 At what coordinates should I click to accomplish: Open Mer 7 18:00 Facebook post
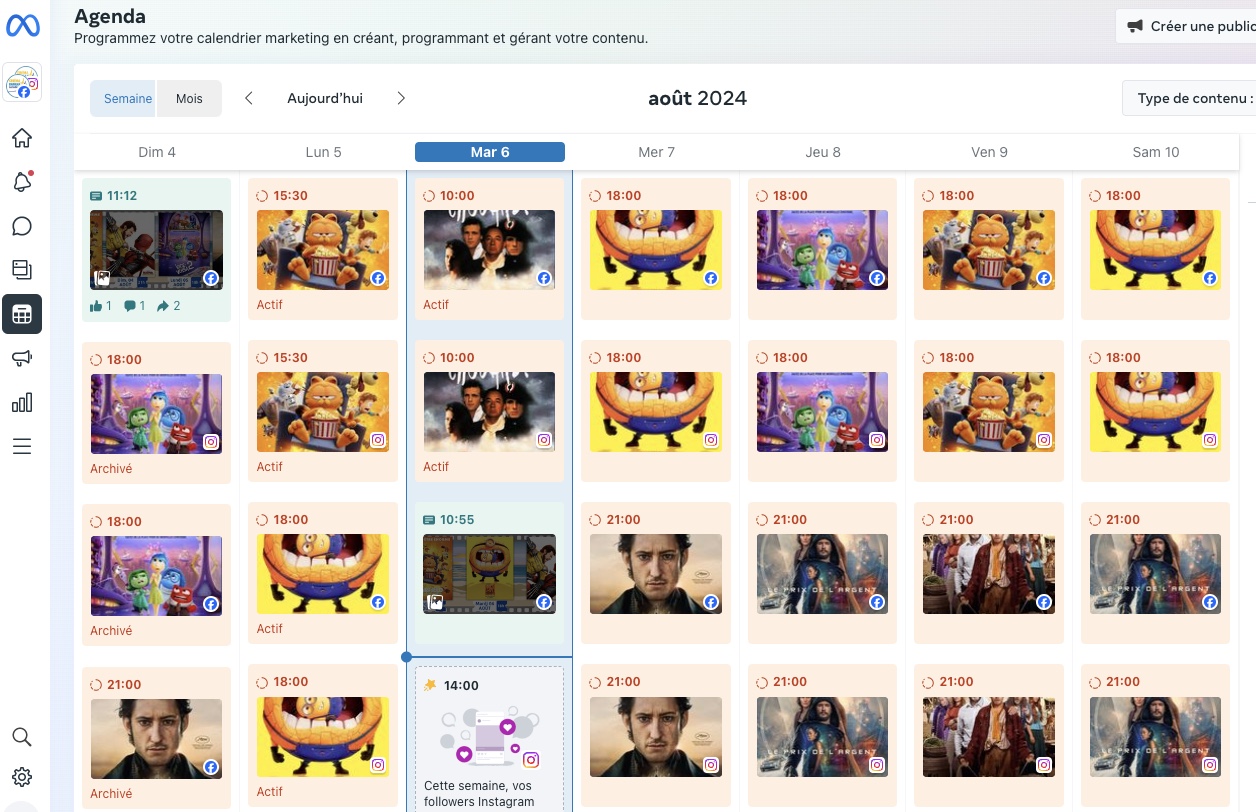656,249
